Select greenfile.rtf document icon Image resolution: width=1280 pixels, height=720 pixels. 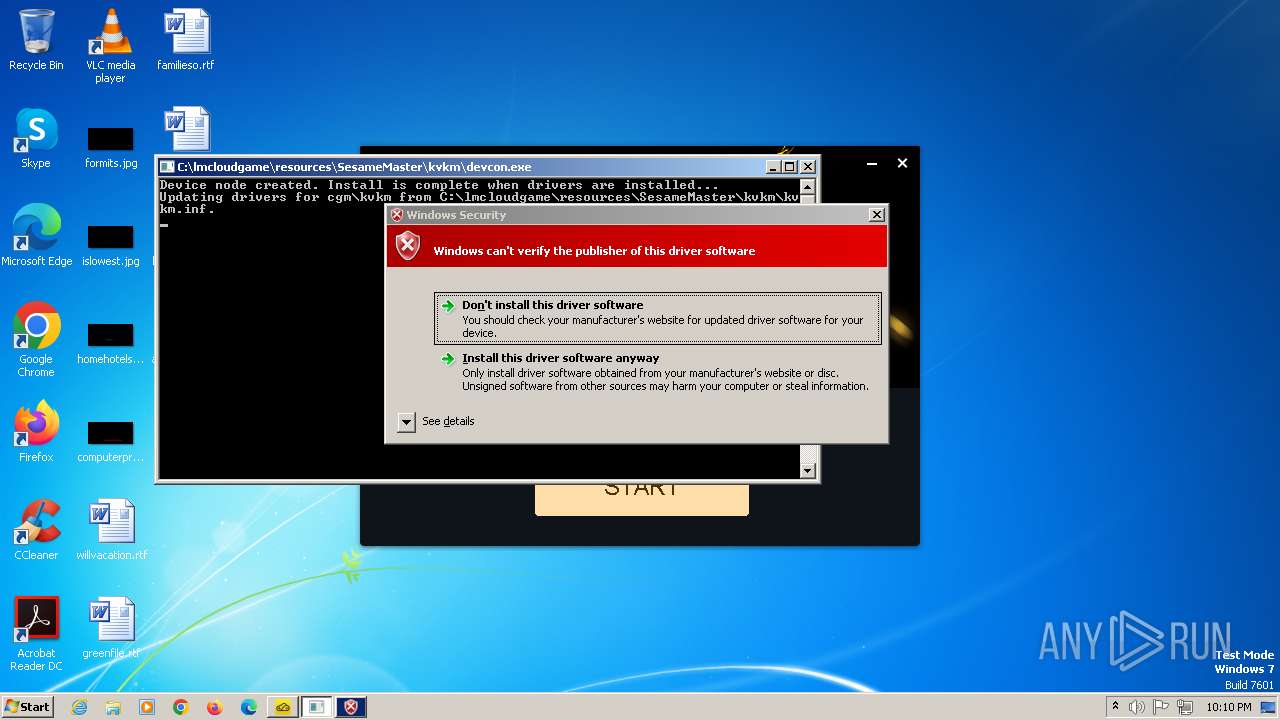coord(111,628)
